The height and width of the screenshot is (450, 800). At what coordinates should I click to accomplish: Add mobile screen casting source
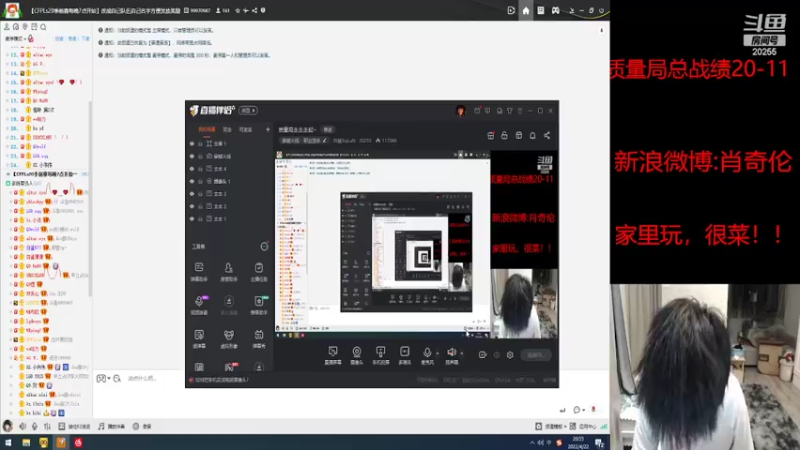(x=381, y=355)
